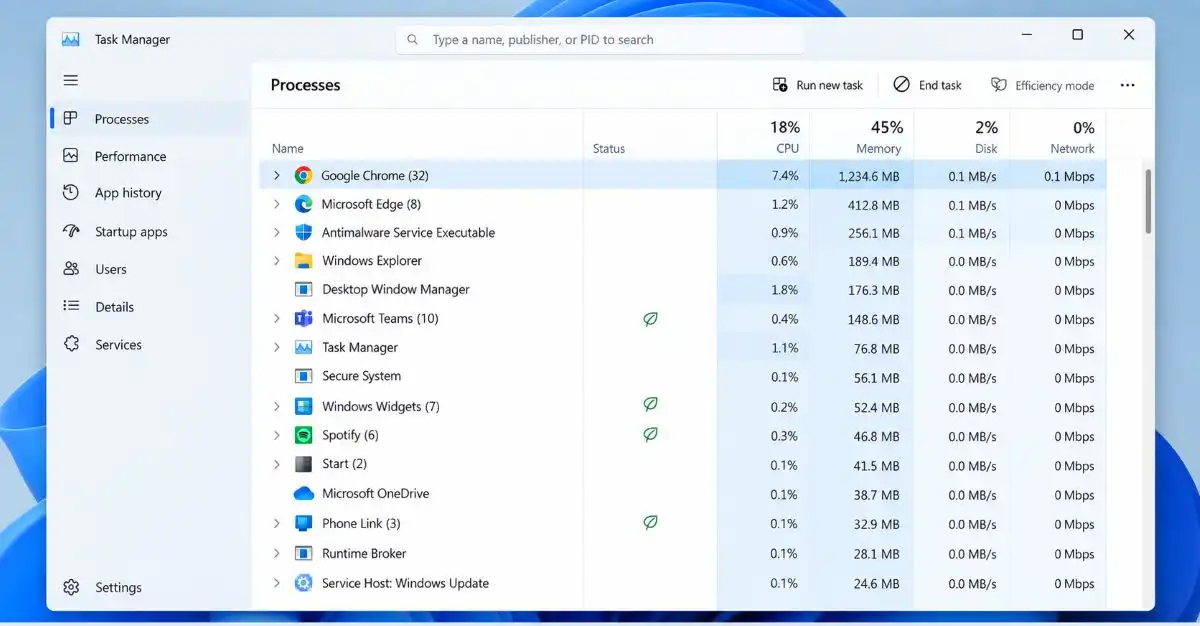Click the Spotify process icon
The width and height of the screenshot is (1200, 626).
point(303,435)
